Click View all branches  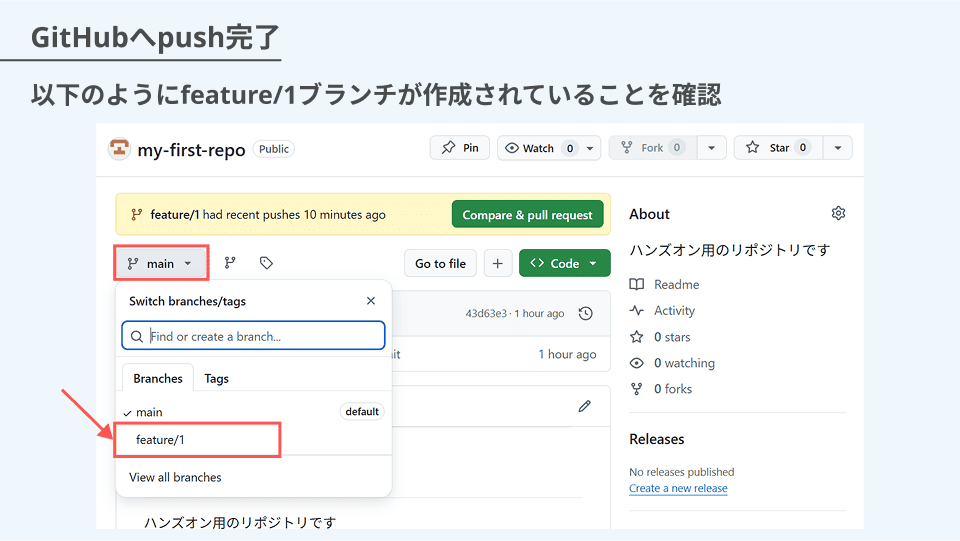pos(175,477)
